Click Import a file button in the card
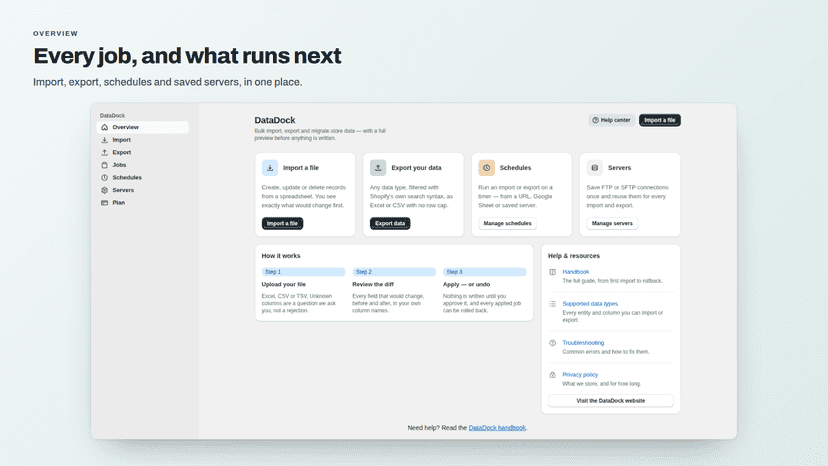Image resolution: width=828 pixels, height=466 pixels. point(282,223)
